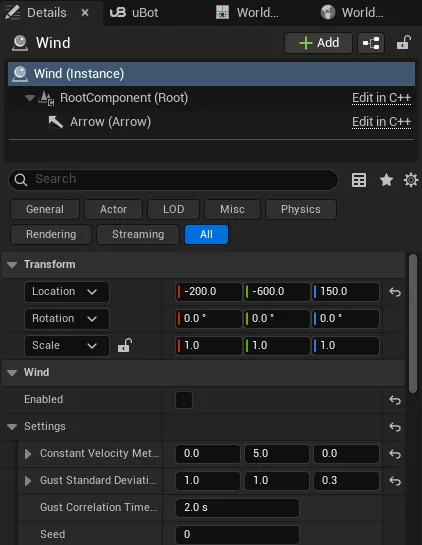
Task: Click Constant Velocity Y field 5.0
Action: (277, 454)
